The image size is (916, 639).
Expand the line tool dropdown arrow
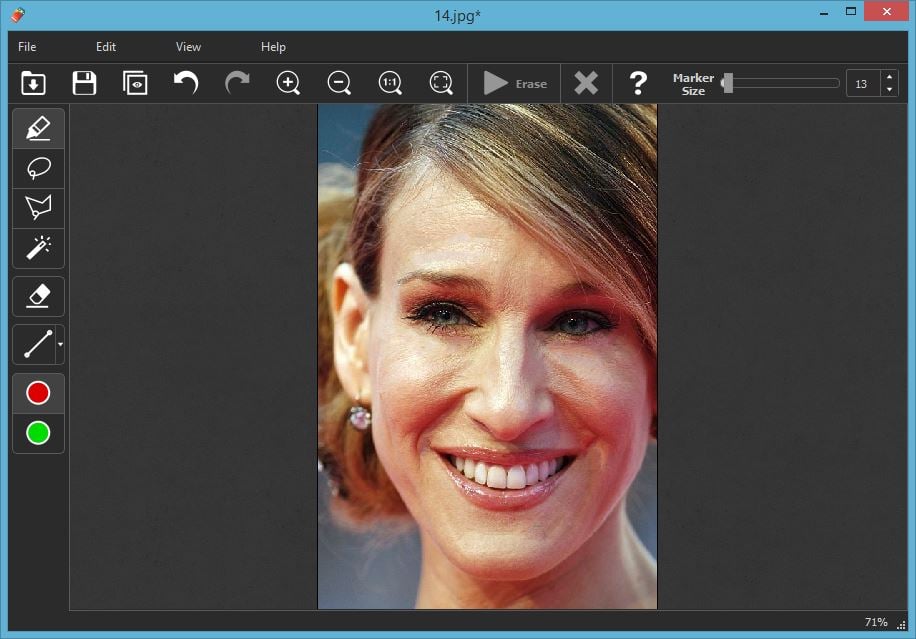coord(60,345)
